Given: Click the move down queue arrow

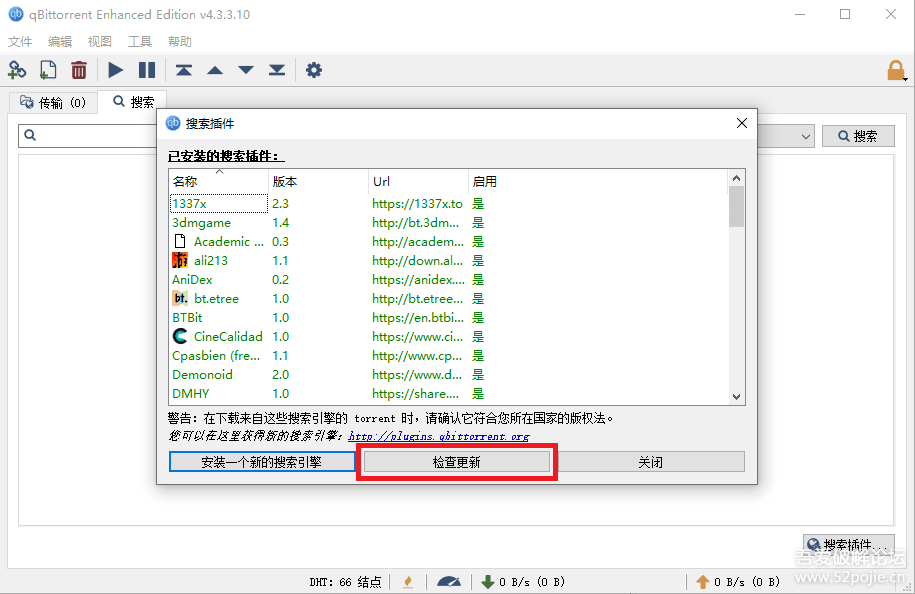Looking at the screenshot, I should 246,71.
